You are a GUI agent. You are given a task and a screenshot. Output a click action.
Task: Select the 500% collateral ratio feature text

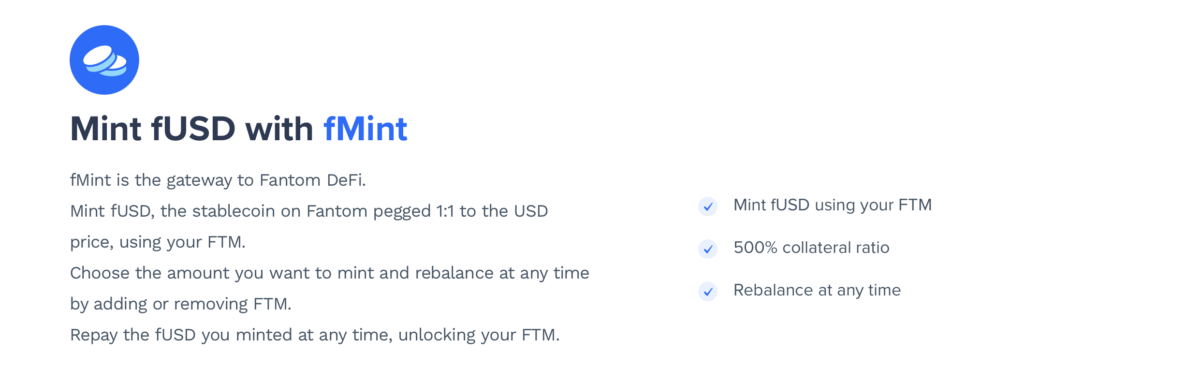tap(811, 247)
